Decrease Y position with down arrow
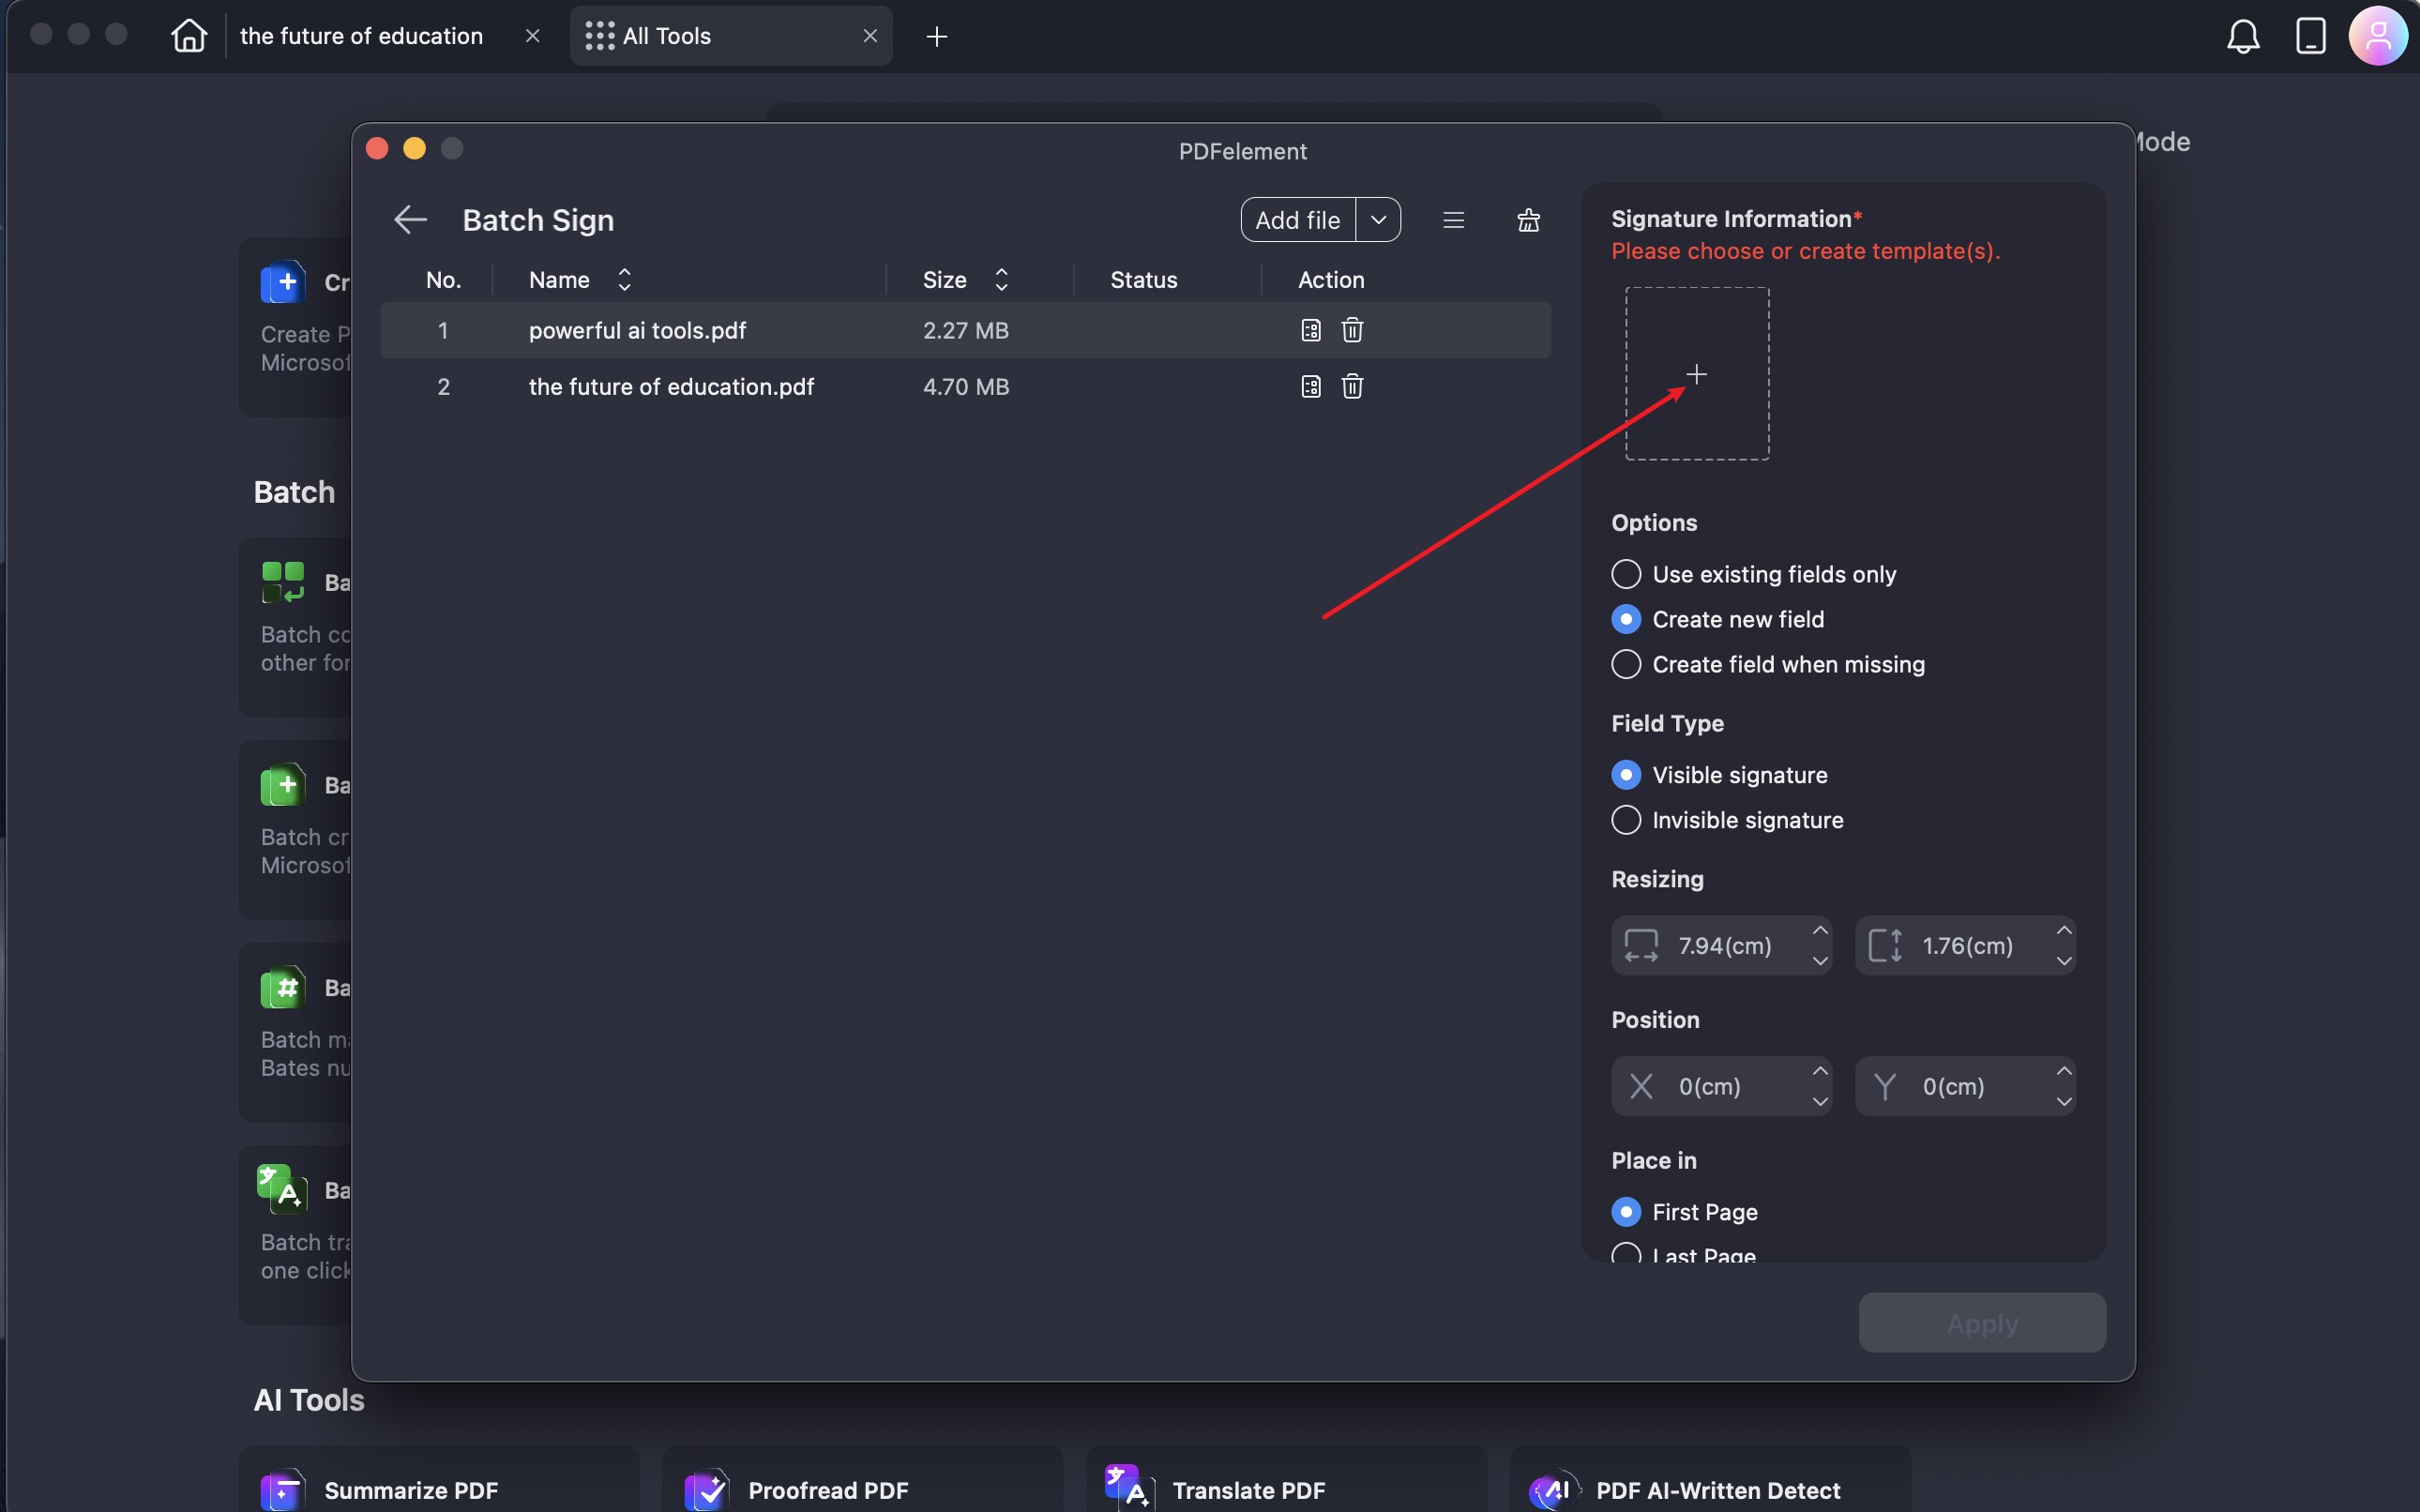The width and height of the screenshot is (2420, 1512). tap(2064, 1102)
